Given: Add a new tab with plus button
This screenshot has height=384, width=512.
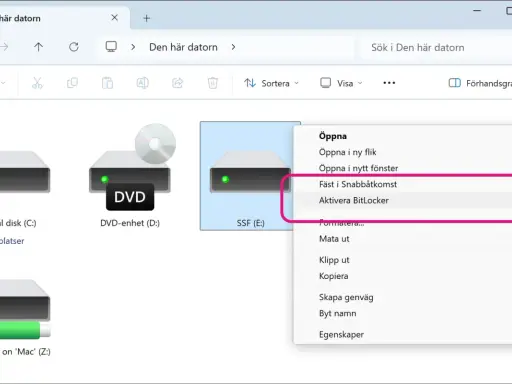Looking at the screenshot, I should point(146,18).
